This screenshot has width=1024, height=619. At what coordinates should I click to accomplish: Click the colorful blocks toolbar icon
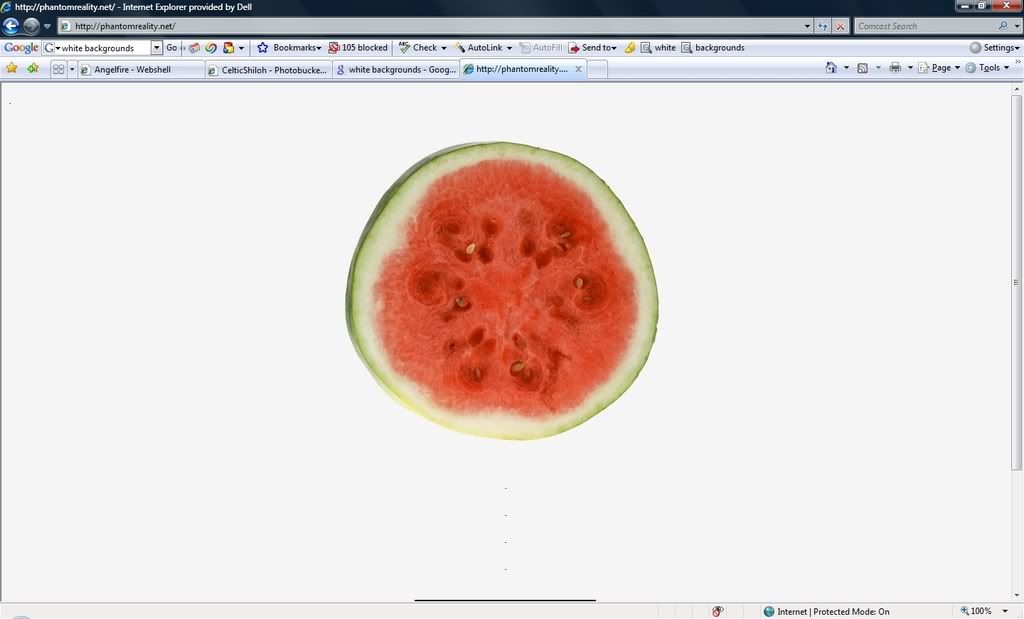tap(229, 48)
